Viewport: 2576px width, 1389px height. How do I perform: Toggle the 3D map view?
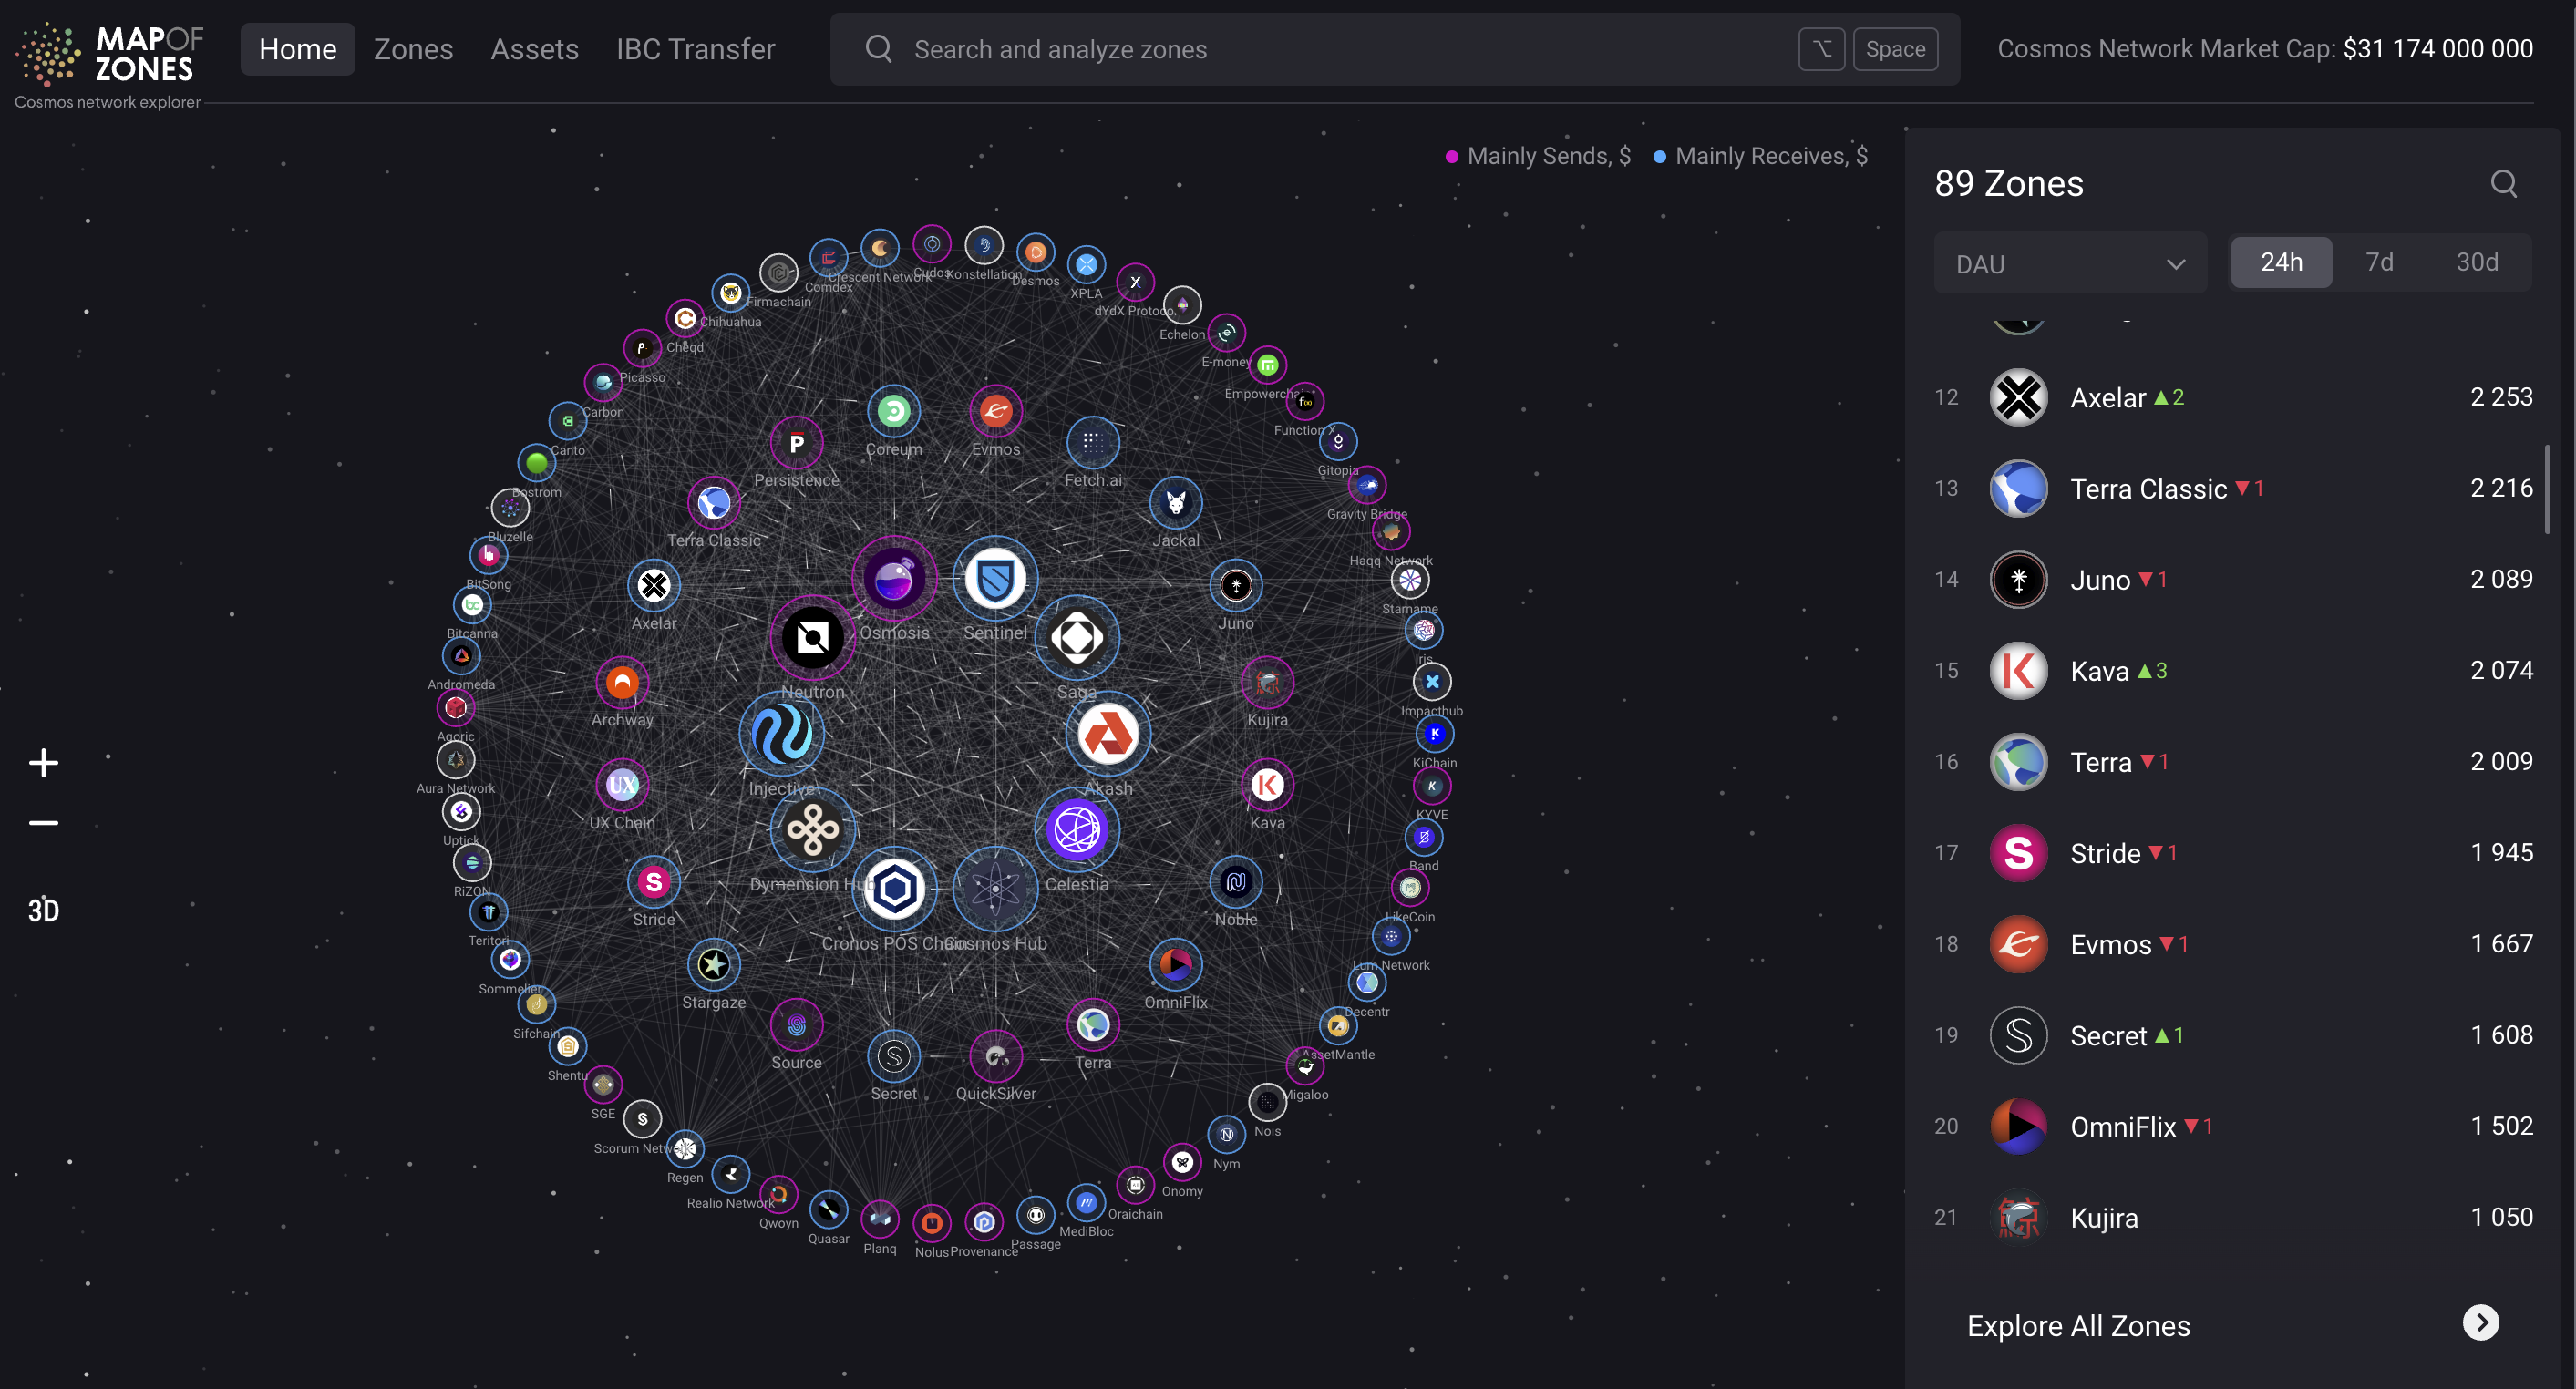click(43, 910)
